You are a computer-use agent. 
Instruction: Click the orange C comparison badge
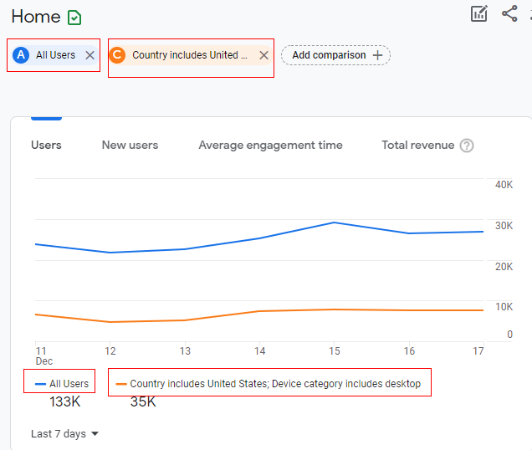[117, 55]
